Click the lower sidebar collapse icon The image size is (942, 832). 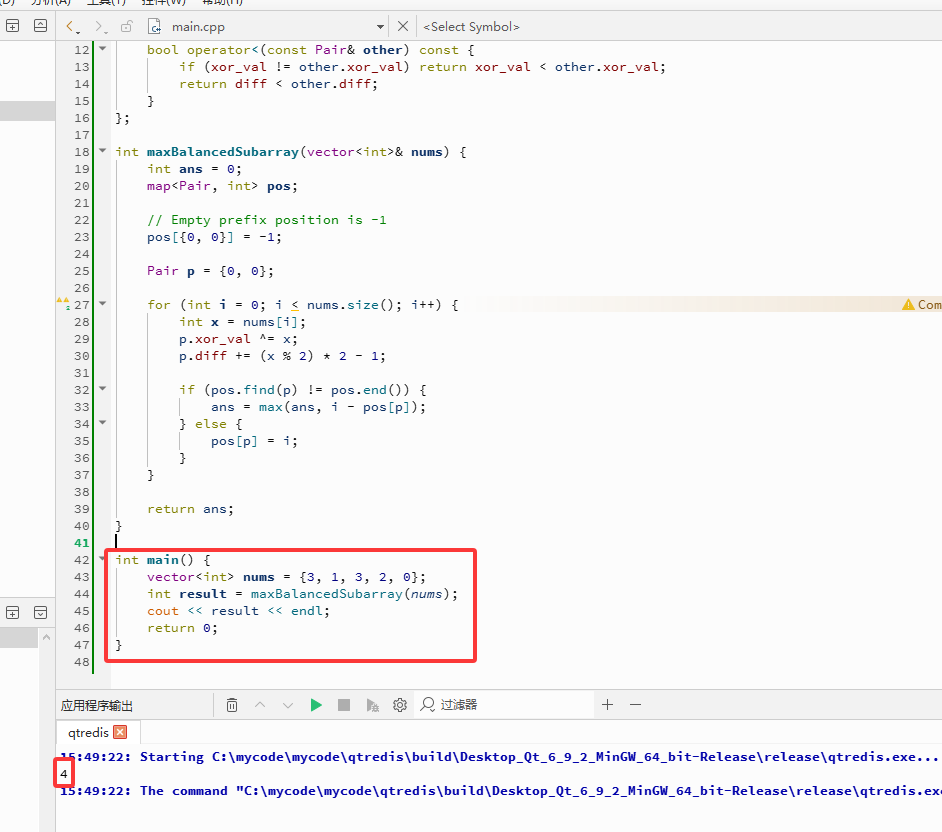(x=40, y=612)
